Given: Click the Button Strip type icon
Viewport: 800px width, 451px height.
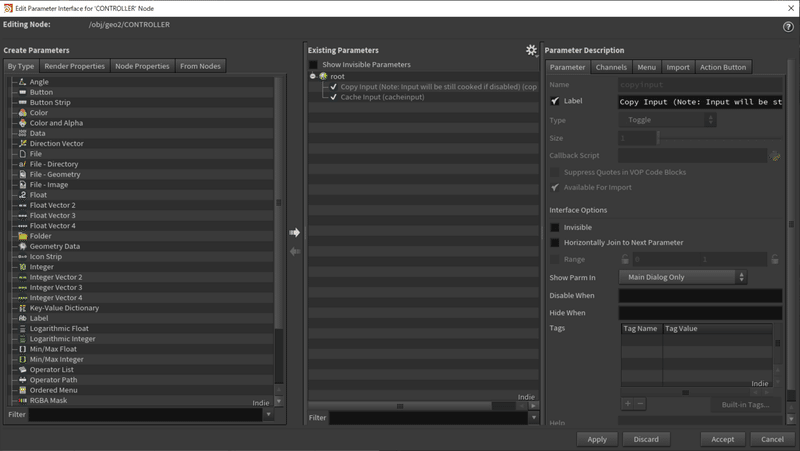Looking at the screenshot, I should point(22,102).
